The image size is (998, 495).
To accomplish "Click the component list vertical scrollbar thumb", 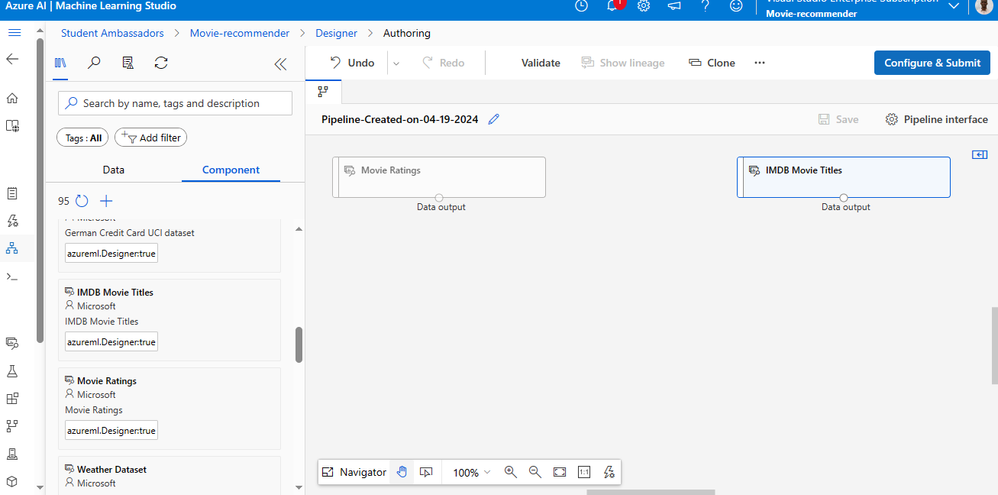I will point(299,345).
